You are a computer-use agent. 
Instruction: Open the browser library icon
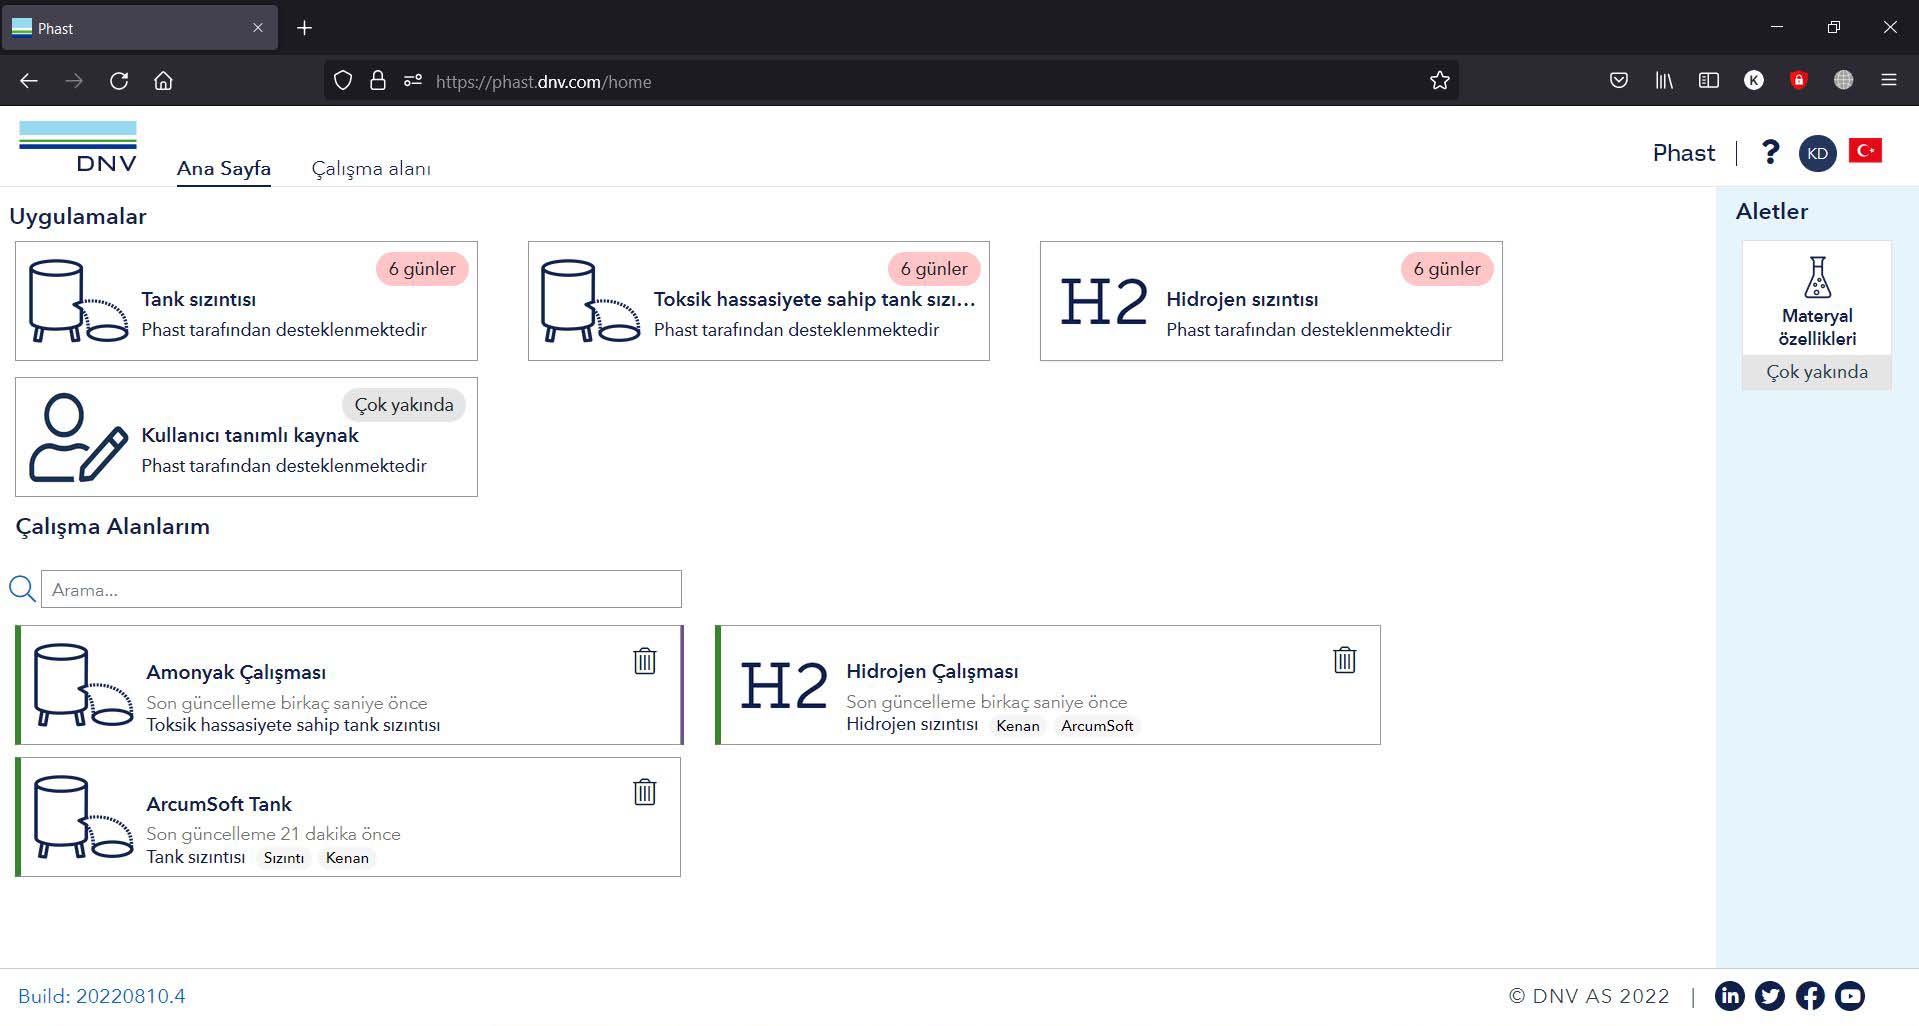tap(1664, 81)
